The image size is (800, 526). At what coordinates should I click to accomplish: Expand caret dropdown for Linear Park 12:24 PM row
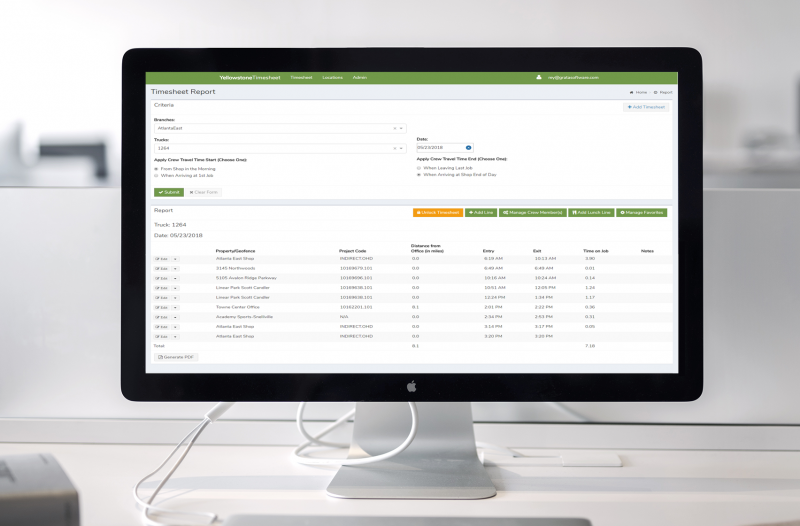pos(175,298)
